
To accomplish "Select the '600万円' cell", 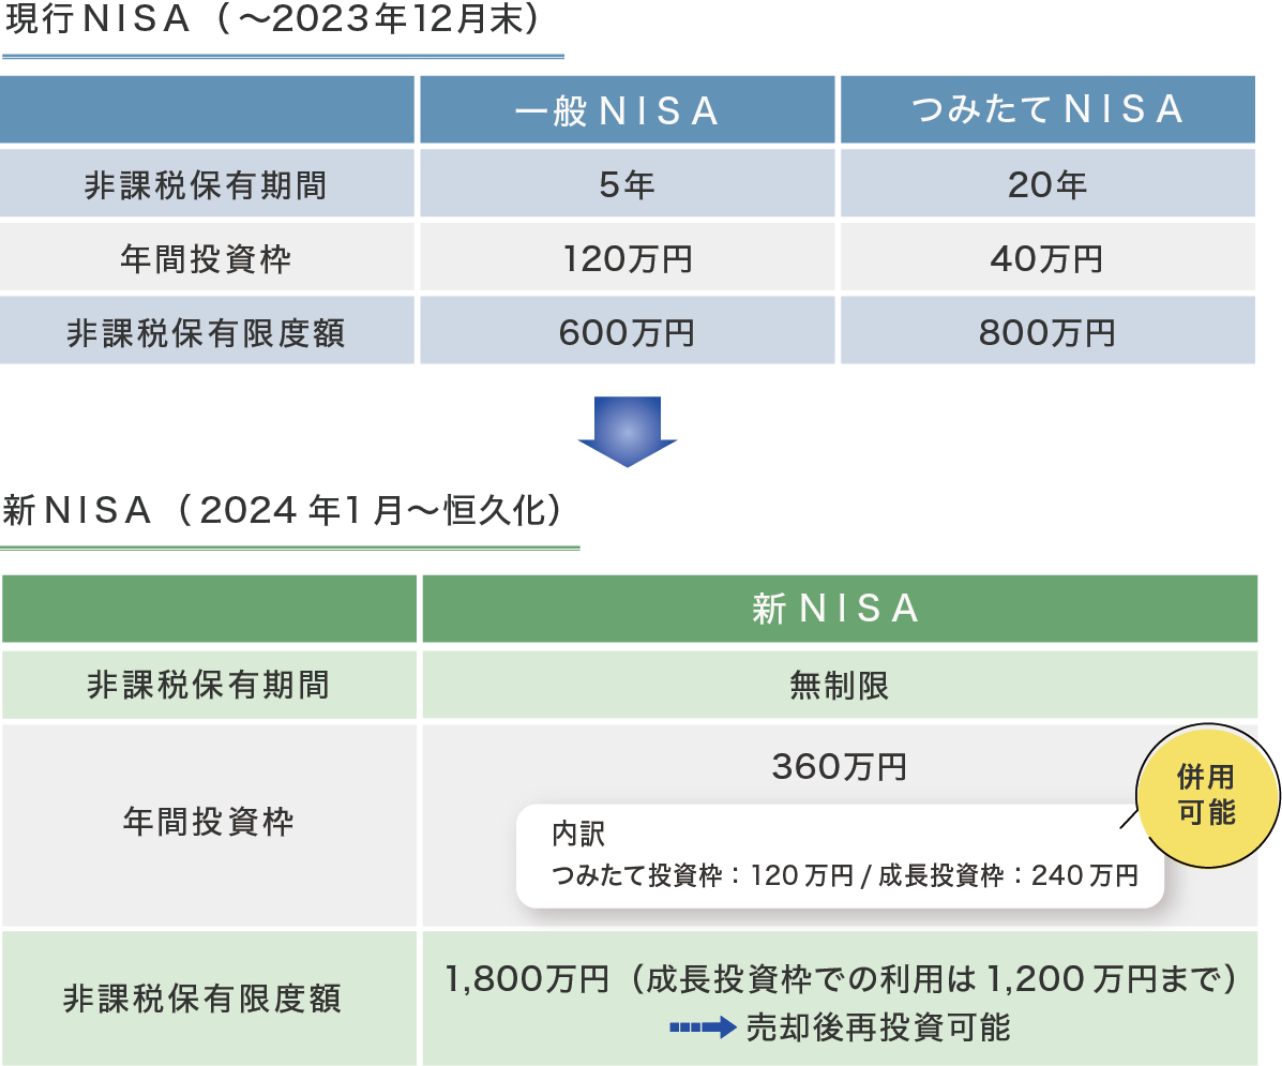I will [x=627, y=332].
